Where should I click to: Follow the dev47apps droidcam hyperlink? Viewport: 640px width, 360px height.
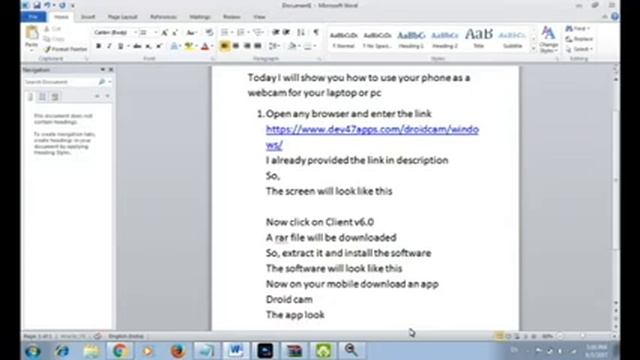coord(372,137)
